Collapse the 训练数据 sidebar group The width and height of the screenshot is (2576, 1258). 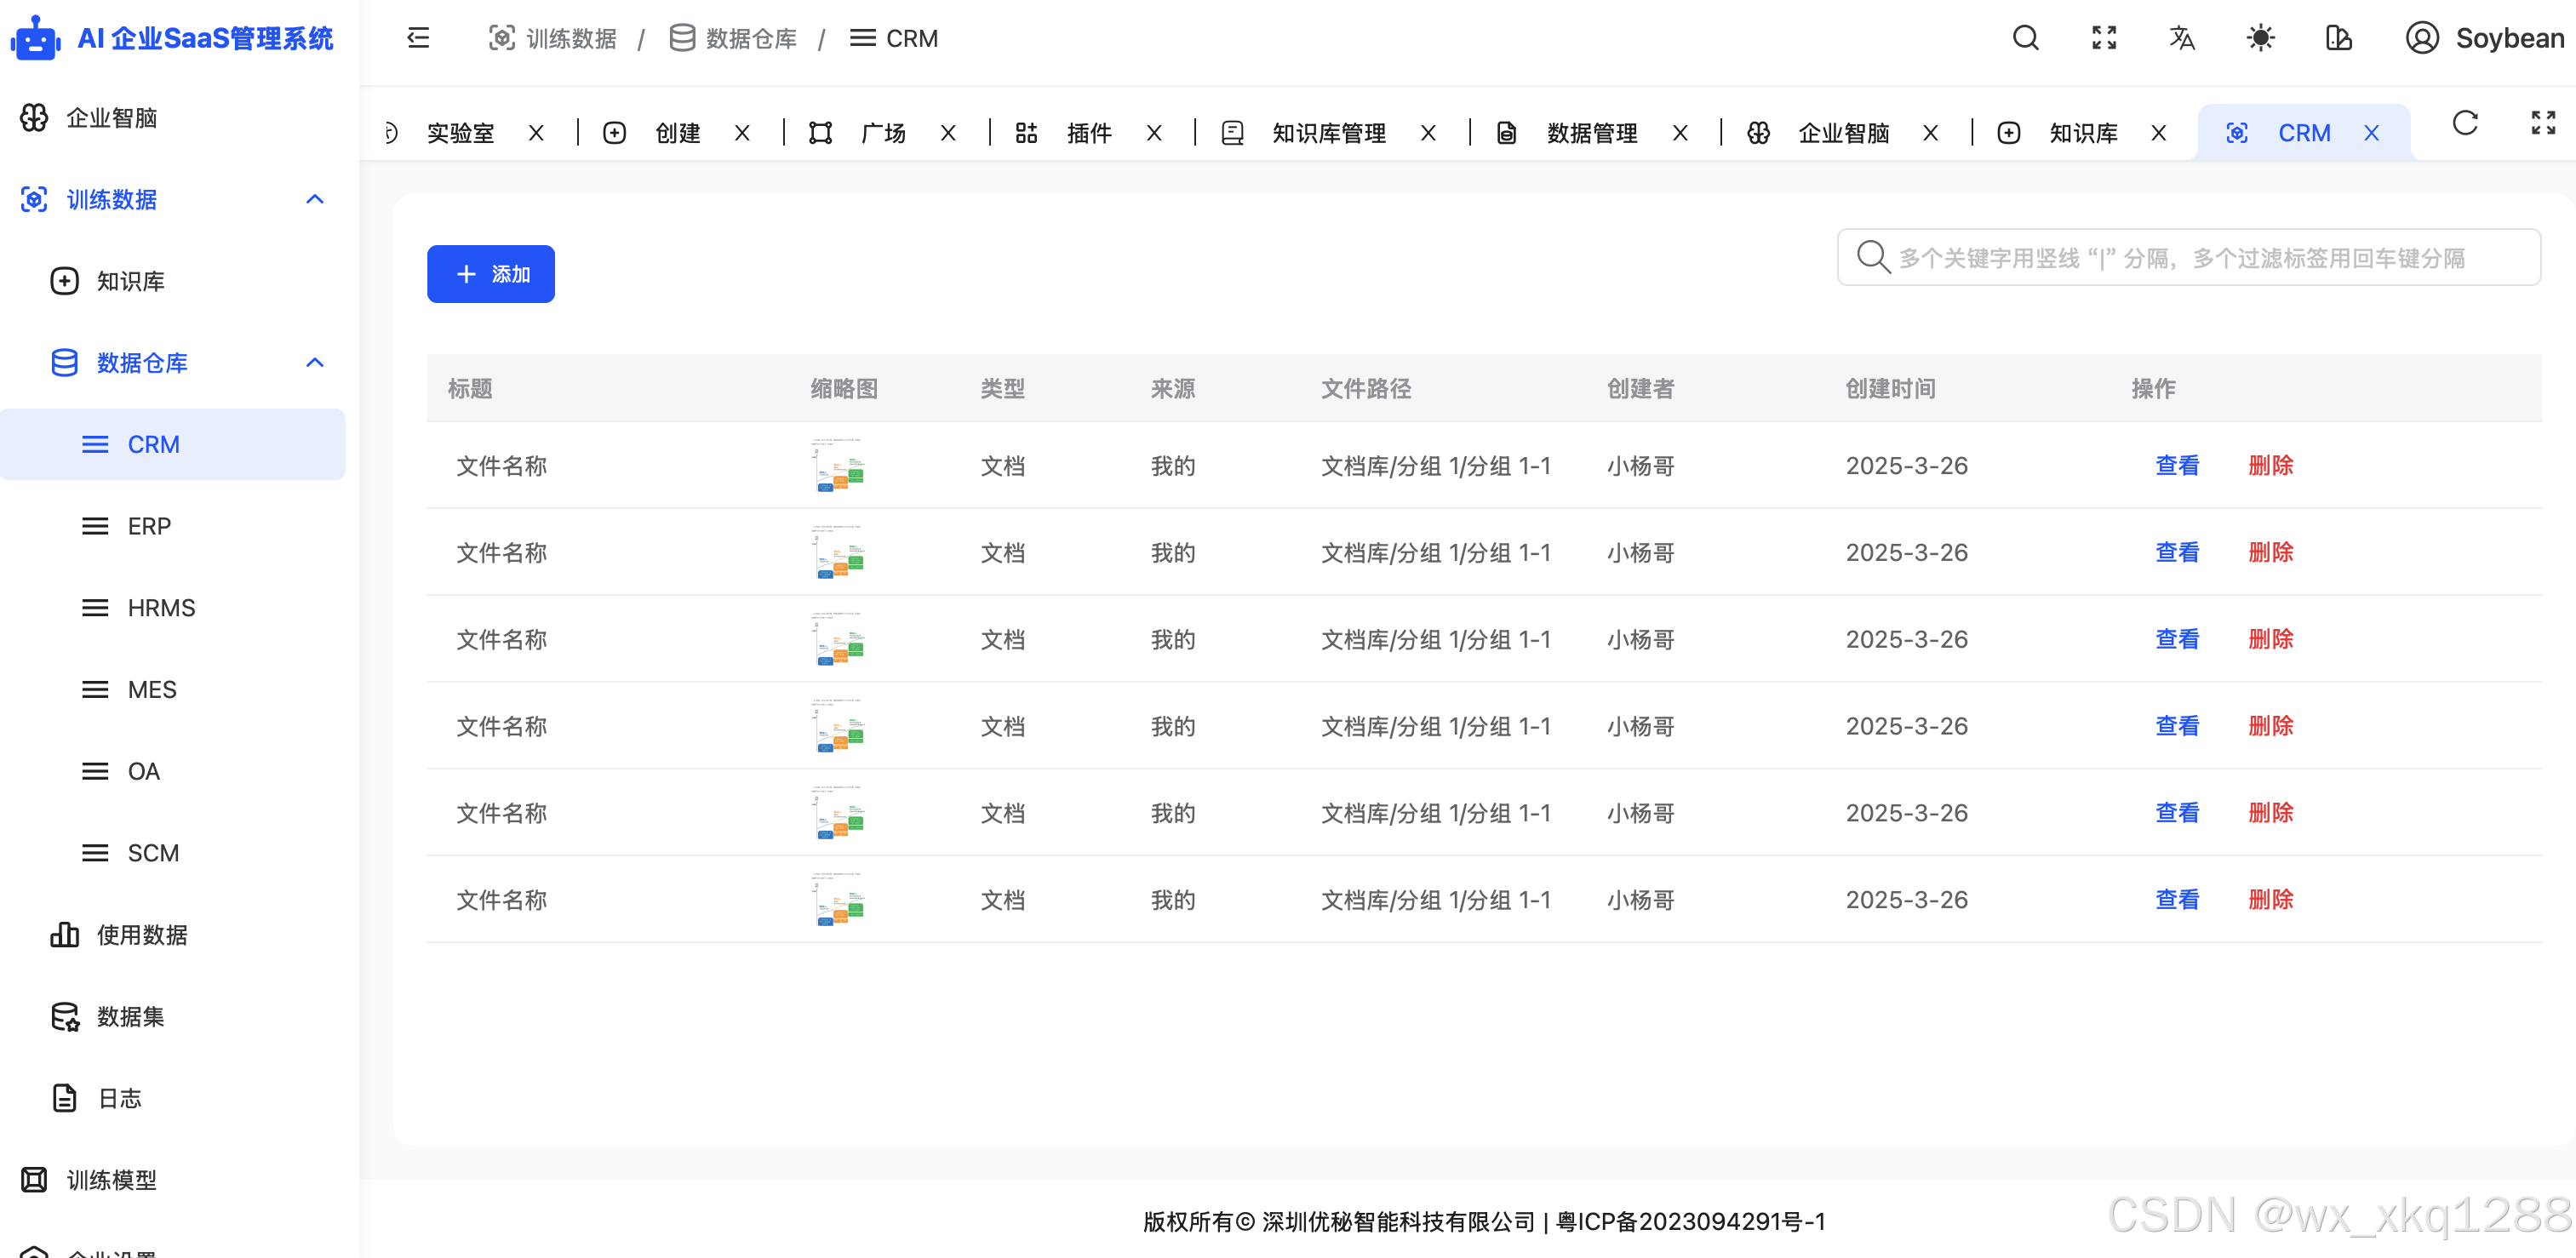314,199
